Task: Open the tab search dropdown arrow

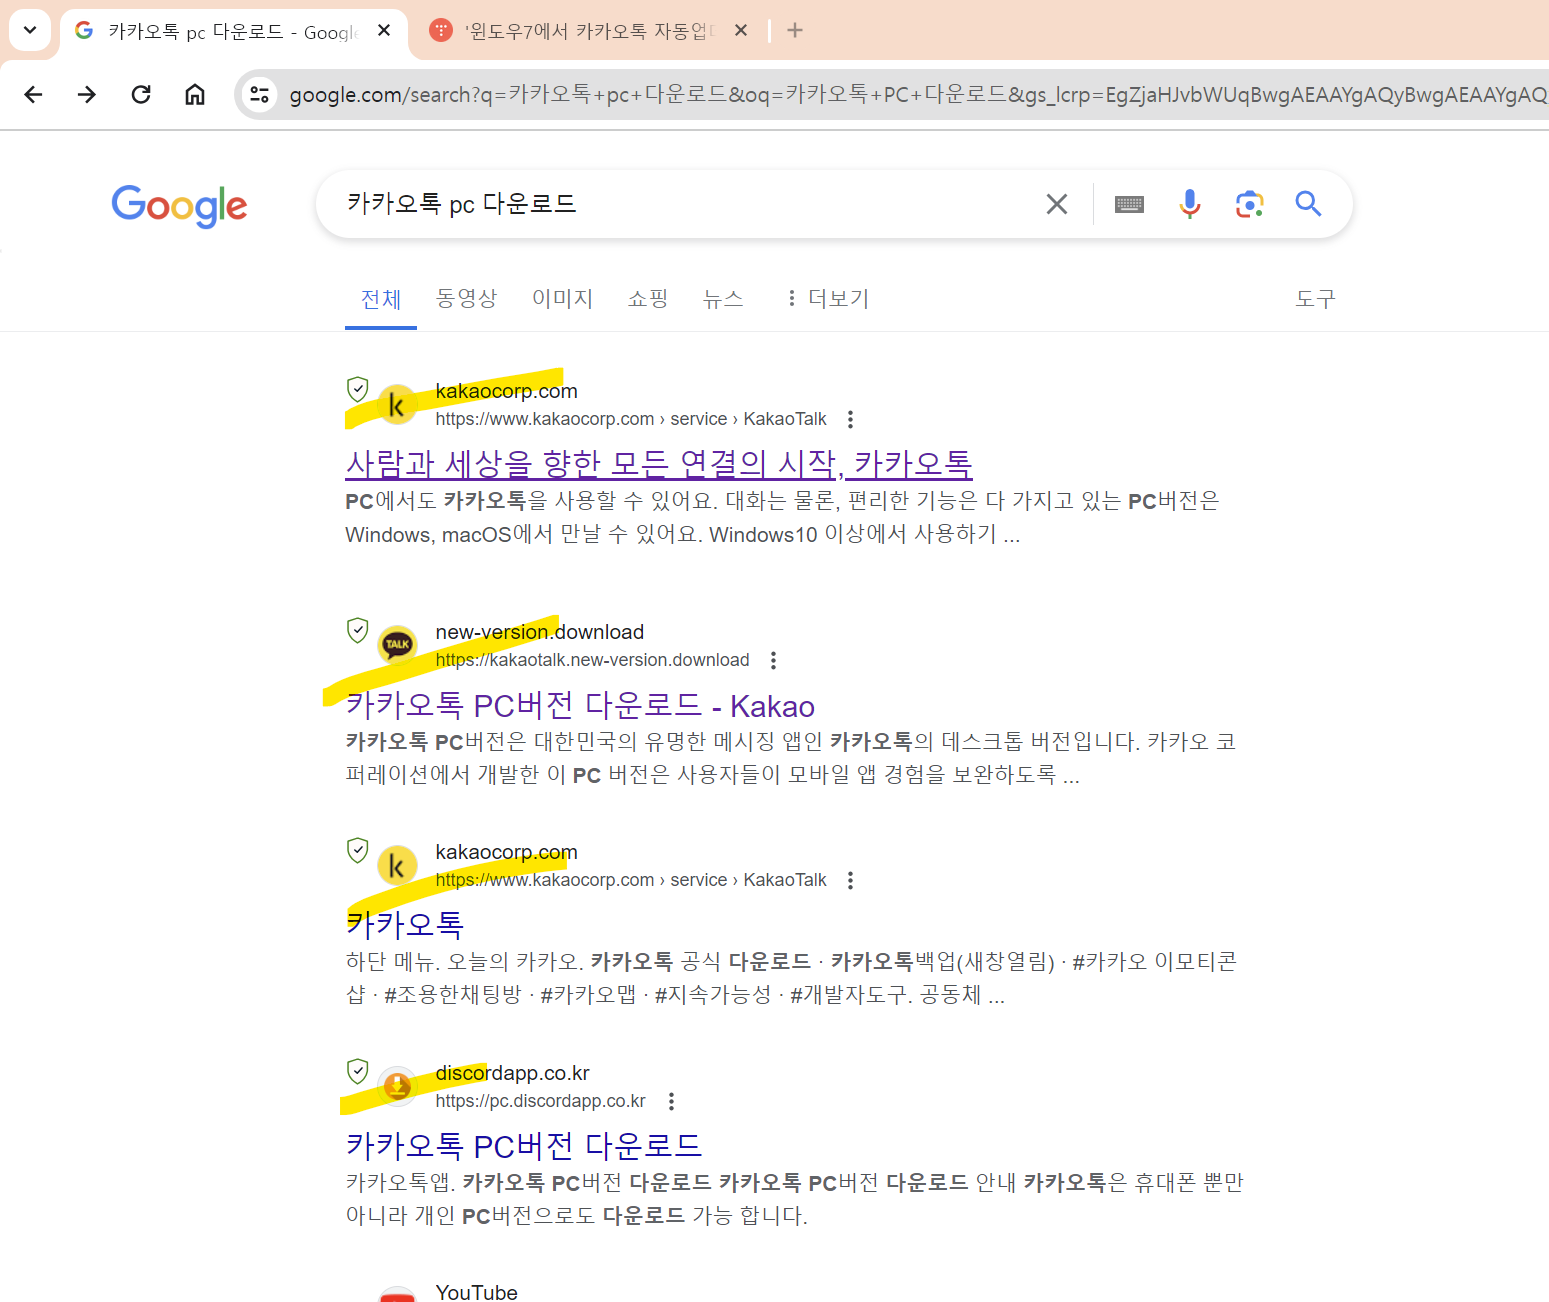Action: [x=30, y=30]
